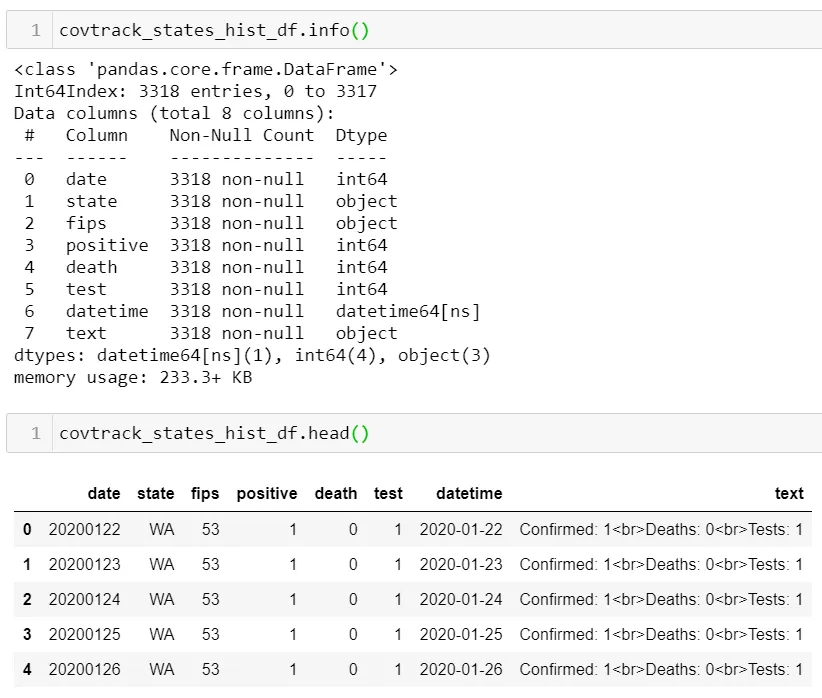Select the 'death' table column header
The image size is (822, 698).
pos(336,493)
